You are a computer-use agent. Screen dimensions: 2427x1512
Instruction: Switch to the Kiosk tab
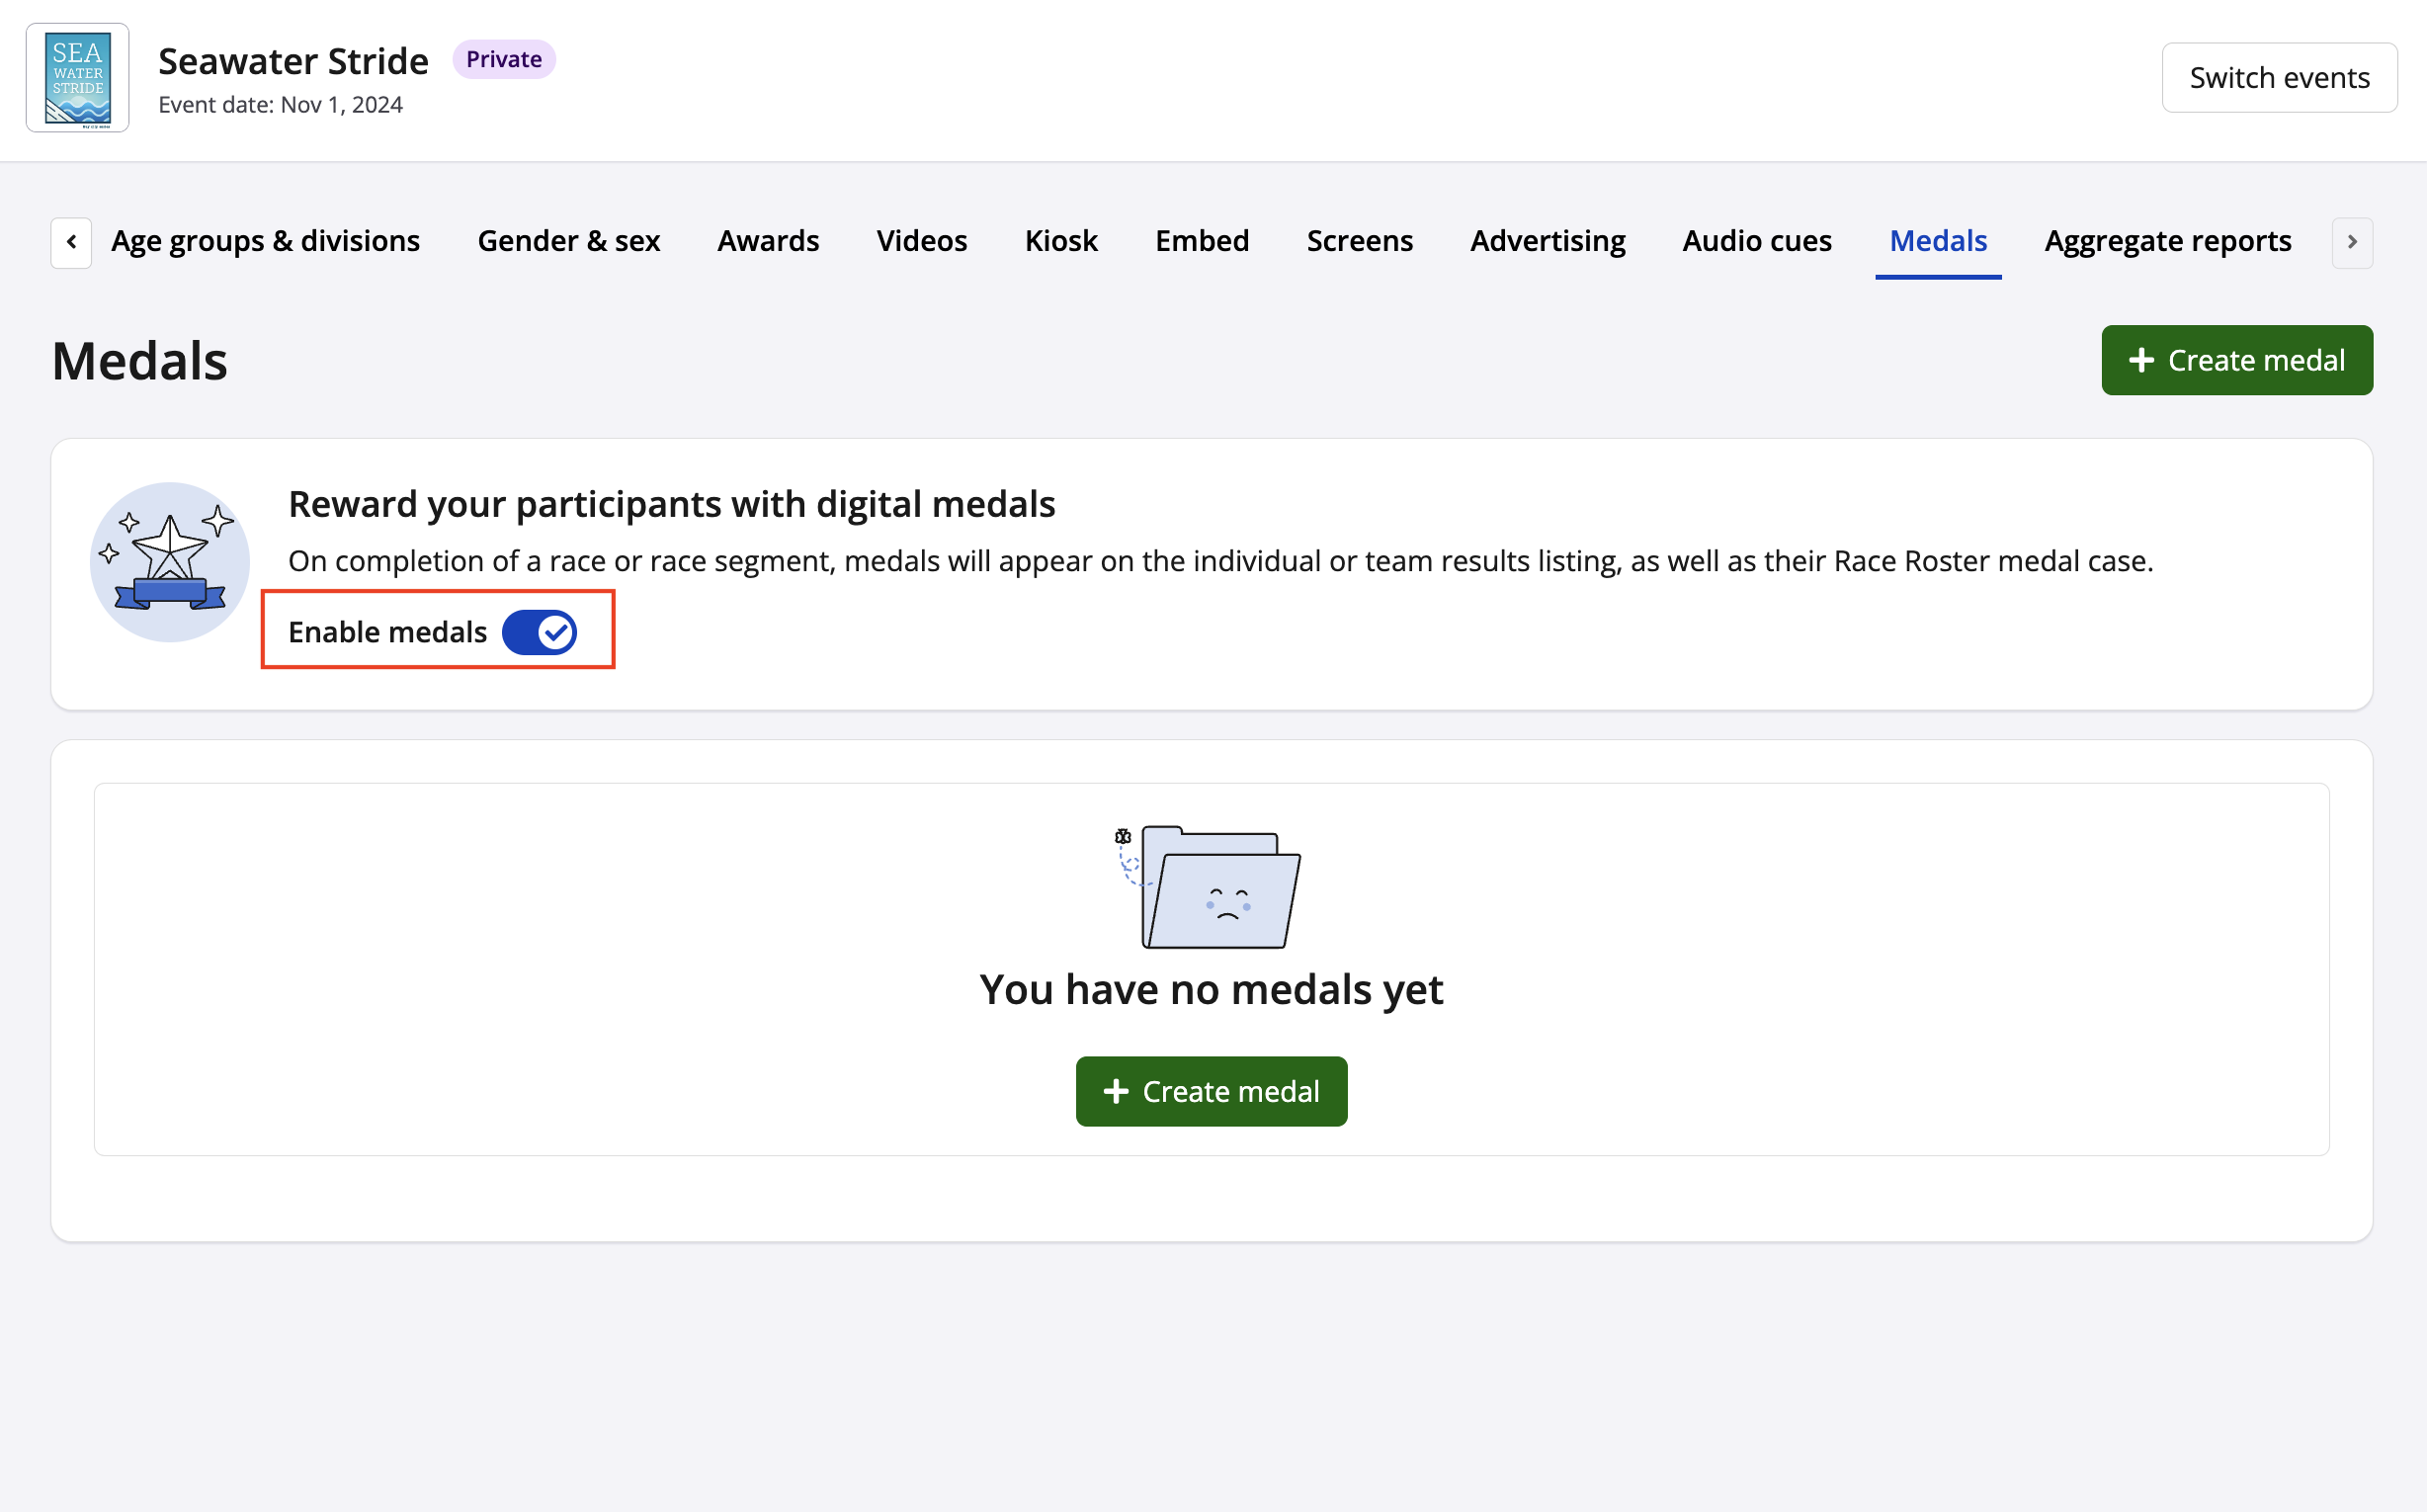[x=1060, y=241]
